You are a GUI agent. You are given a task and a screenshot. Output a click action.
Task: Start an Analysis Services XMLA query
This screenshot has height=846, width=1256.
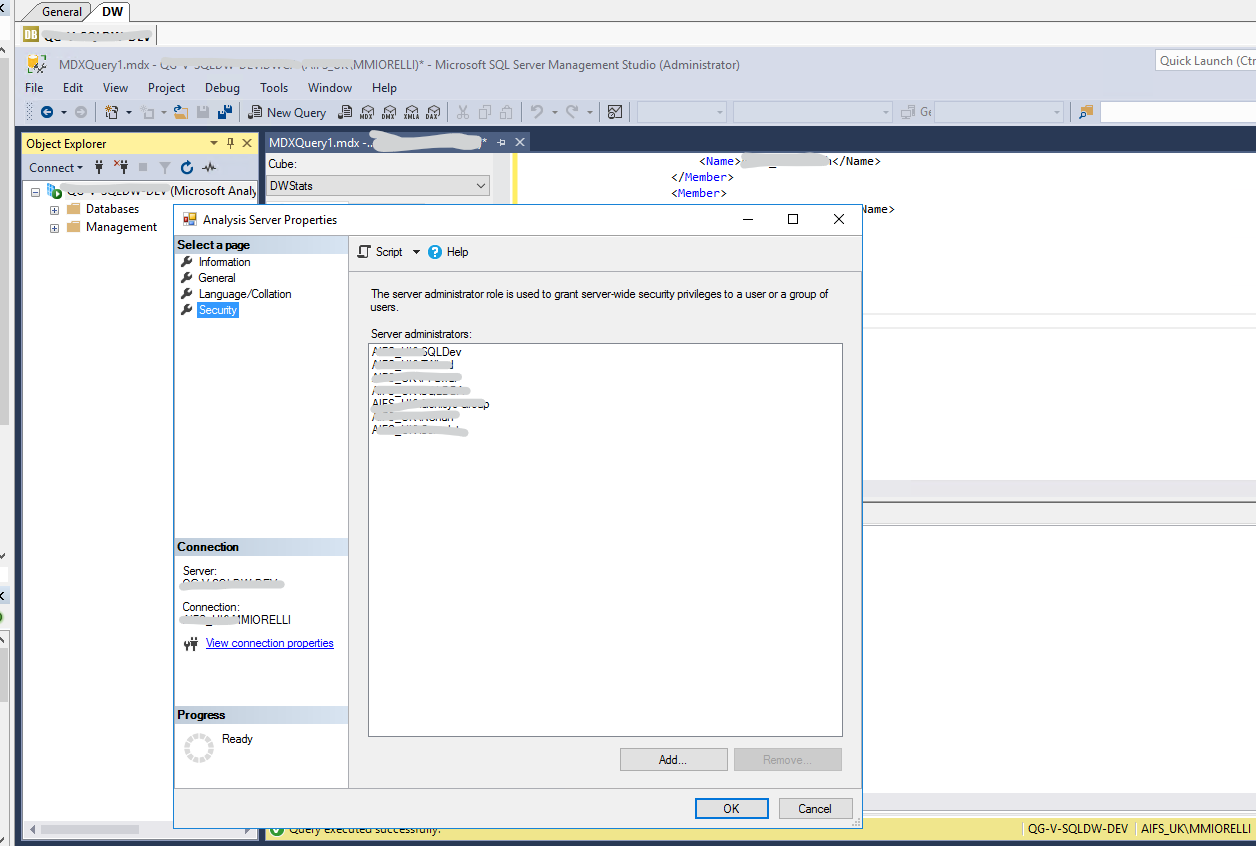pyautogui.click(x=411, y=112)
